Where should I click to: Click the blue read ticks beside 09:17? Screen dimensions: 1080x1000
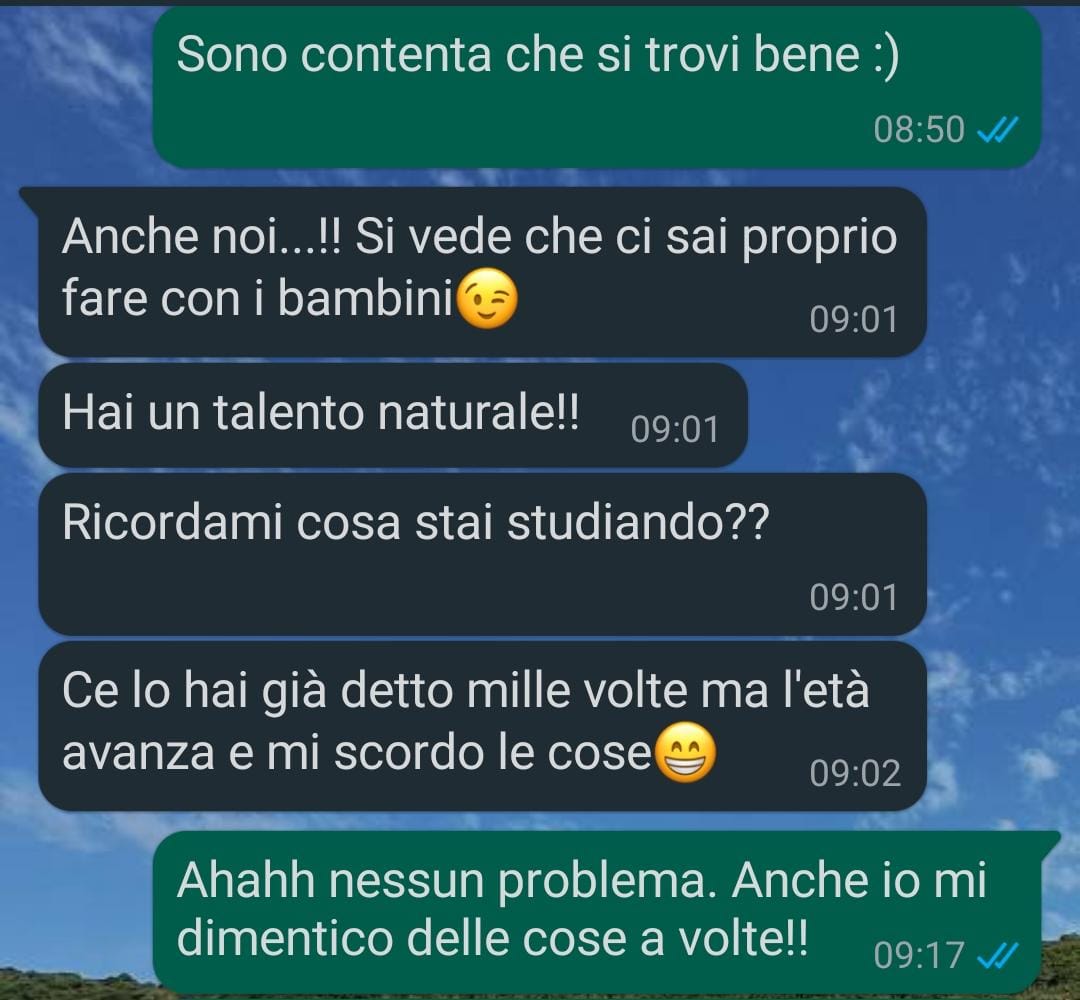tap(997, 955)
